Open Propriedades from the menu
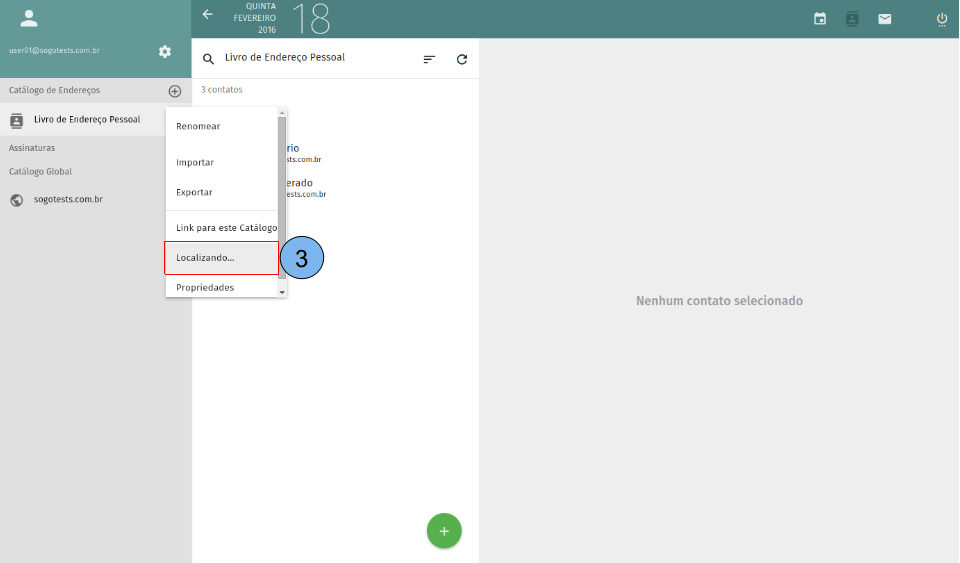This screenshot has height=563, width=960. pos(205,287)
